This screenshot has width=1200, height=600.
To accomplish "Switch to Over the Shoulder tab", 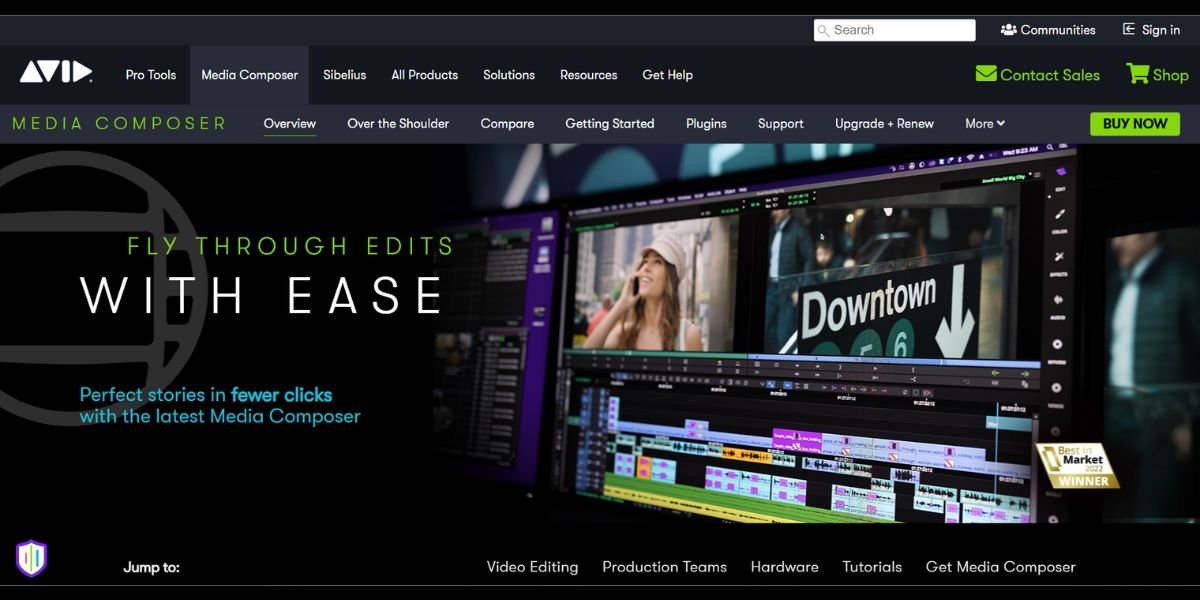I will pos(398,124).
